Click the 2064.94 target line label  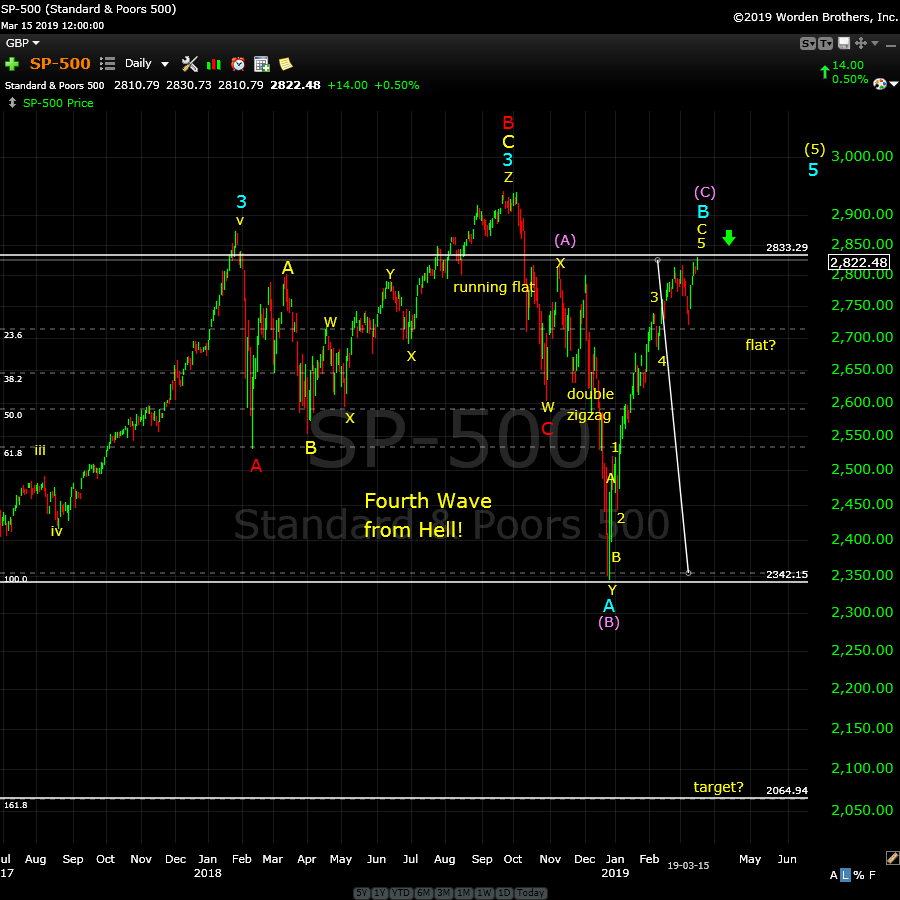[x=787, y=790]
